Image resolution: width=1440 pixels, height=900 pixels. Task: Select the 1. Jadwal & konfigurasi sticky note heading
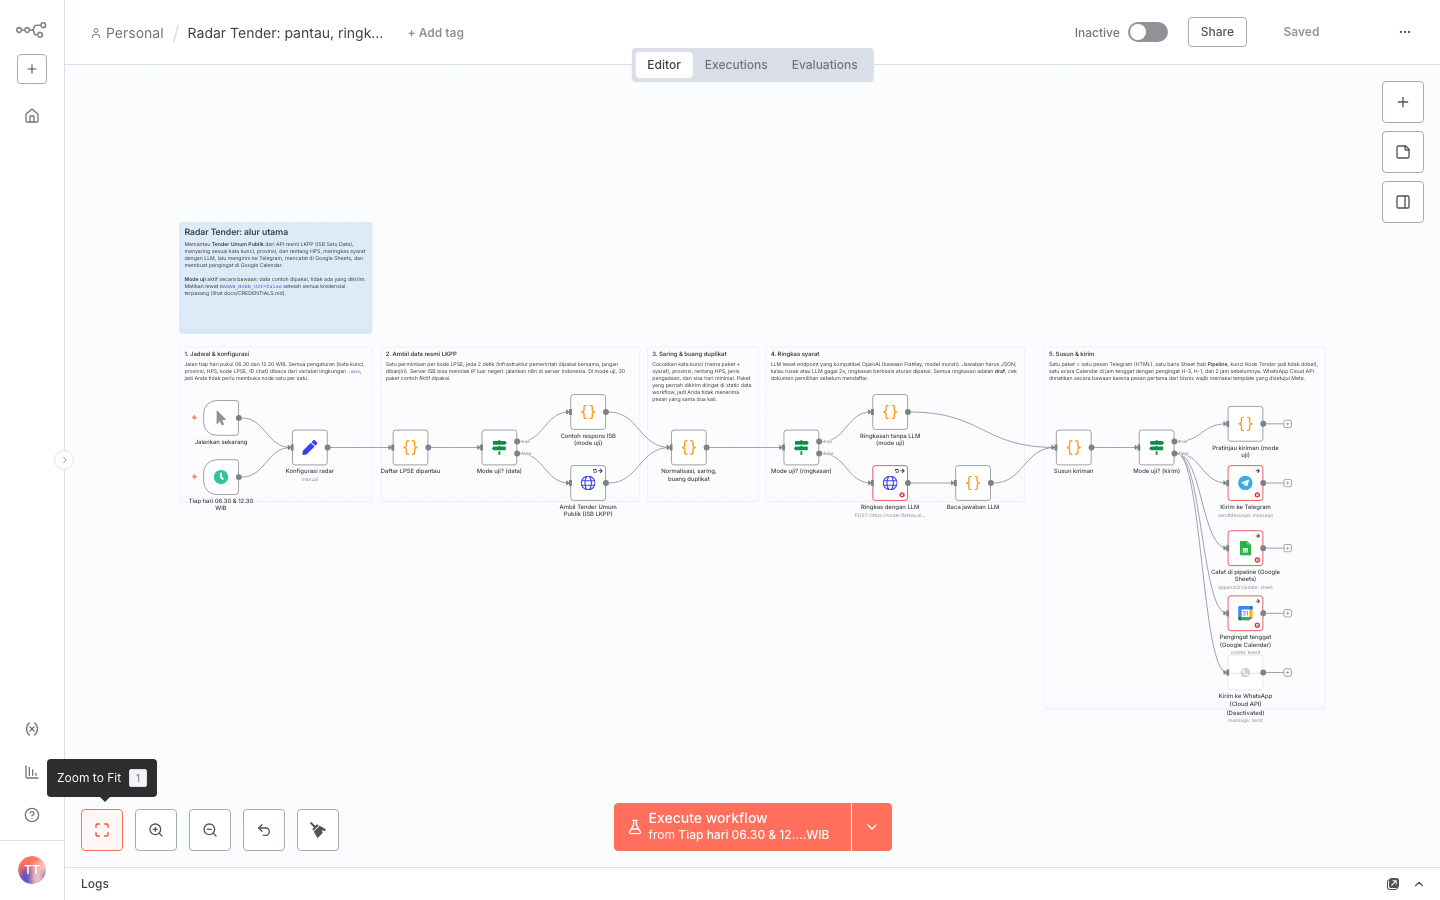[217, 354]
